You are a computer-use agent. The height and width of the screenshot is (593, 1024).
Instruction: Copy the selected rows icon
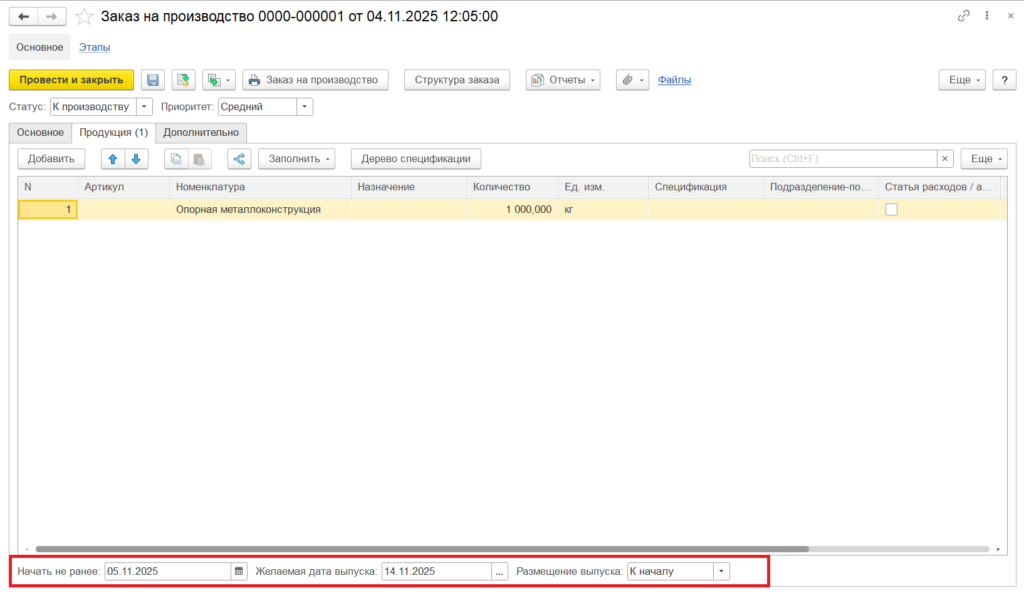click(x=176, y=159)
